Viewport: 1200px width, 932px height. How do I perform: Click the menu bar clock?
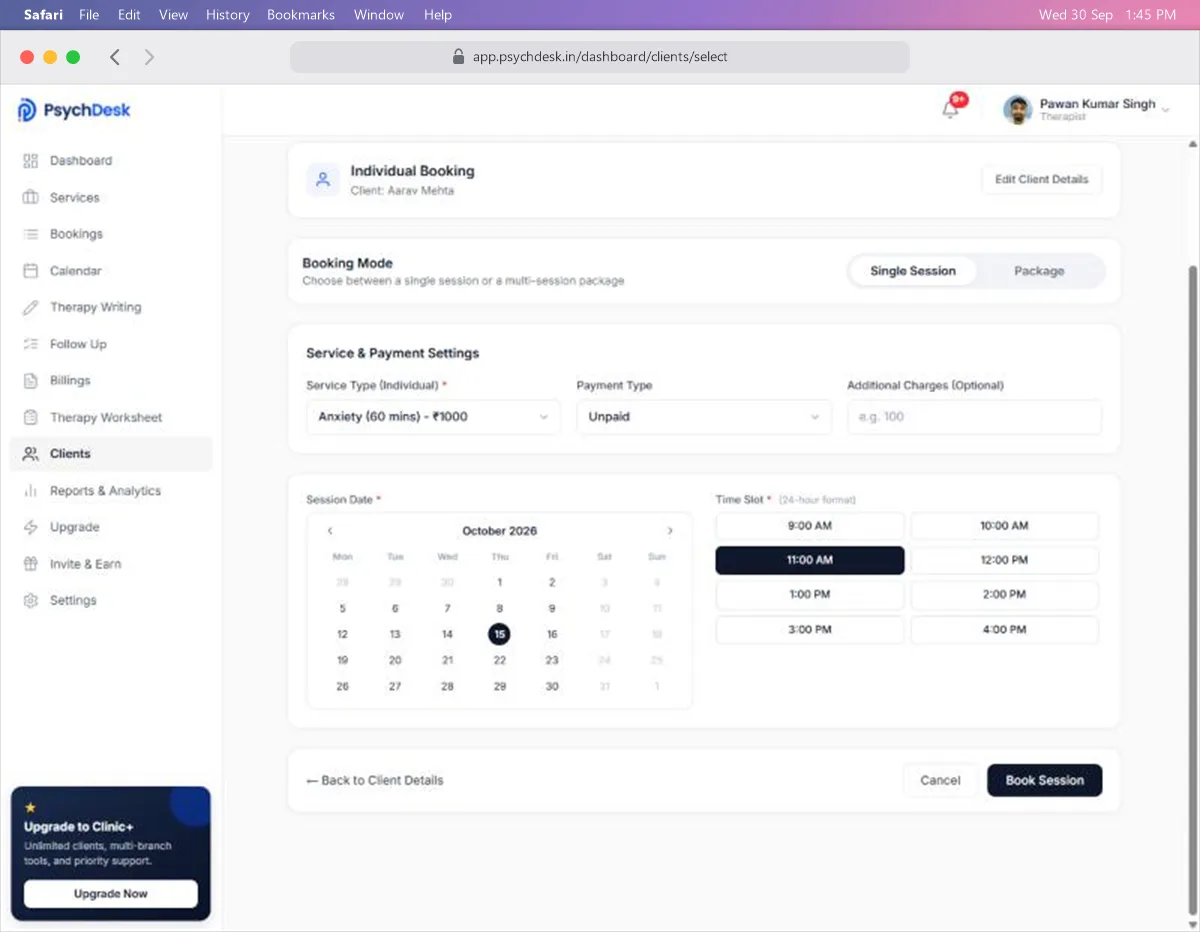tap(1107, 15)
